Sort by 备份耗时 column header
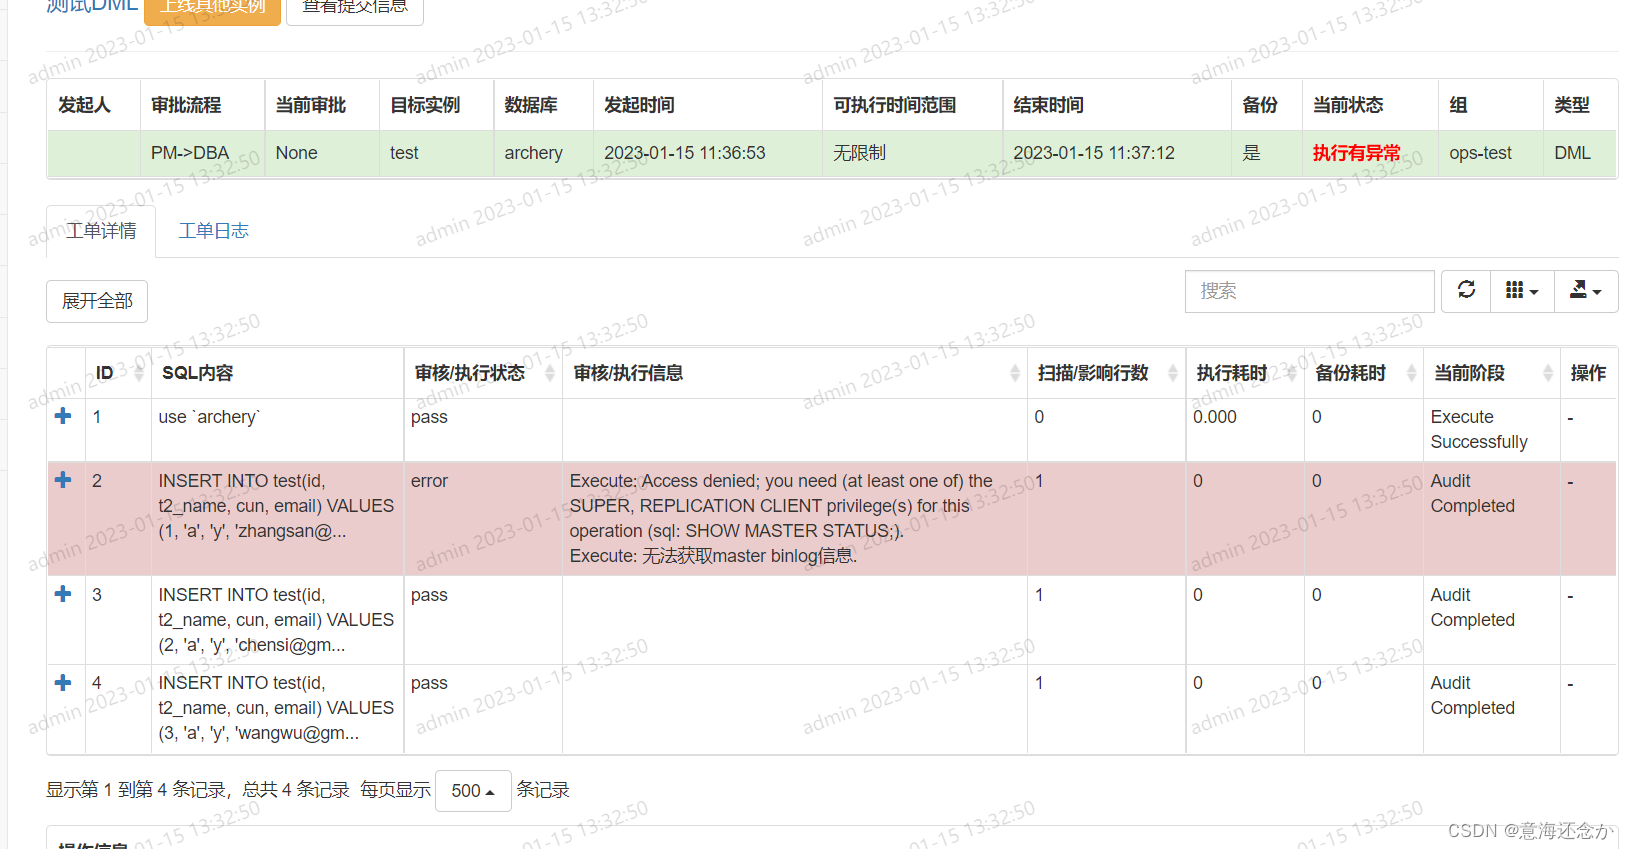This screenshot has height=849, width=1629. 1364,373
